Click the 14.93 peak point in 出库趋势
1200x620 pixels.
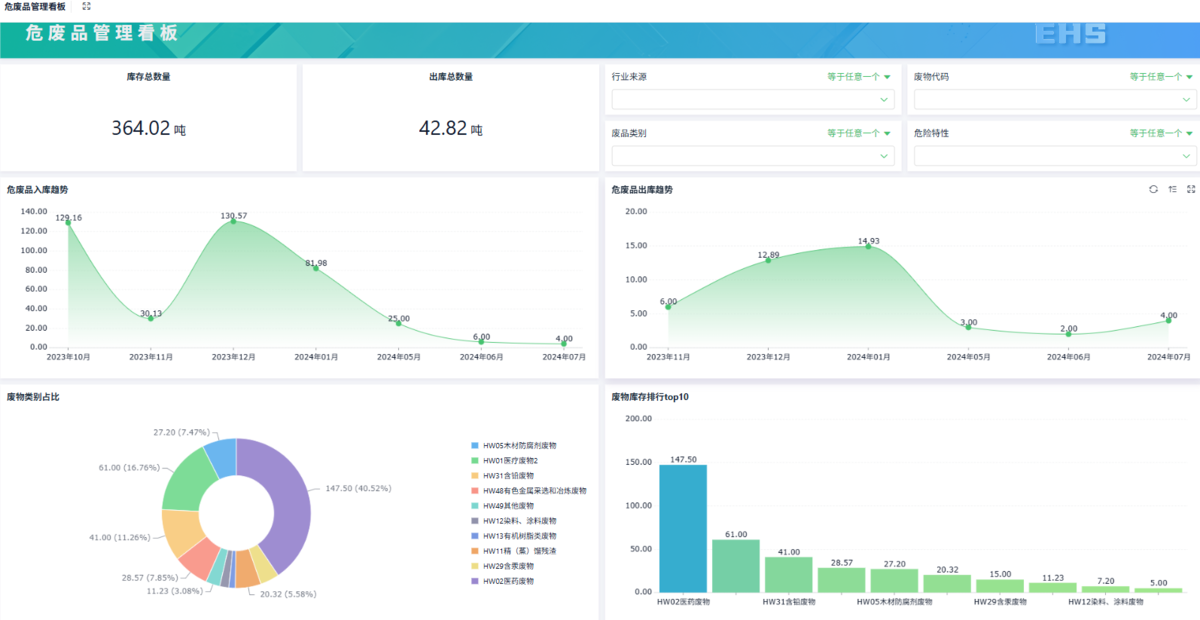(x=868, y=246)
